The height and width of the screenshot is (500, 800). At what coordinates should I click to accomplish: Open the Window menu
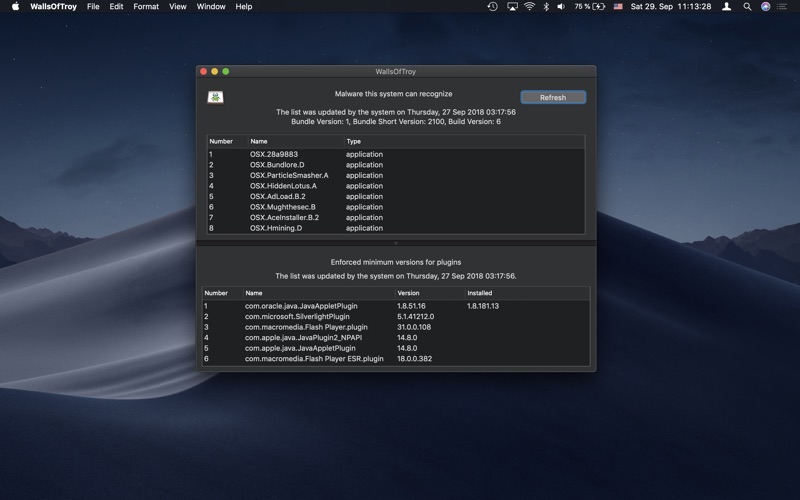click(x=211, y=7)
